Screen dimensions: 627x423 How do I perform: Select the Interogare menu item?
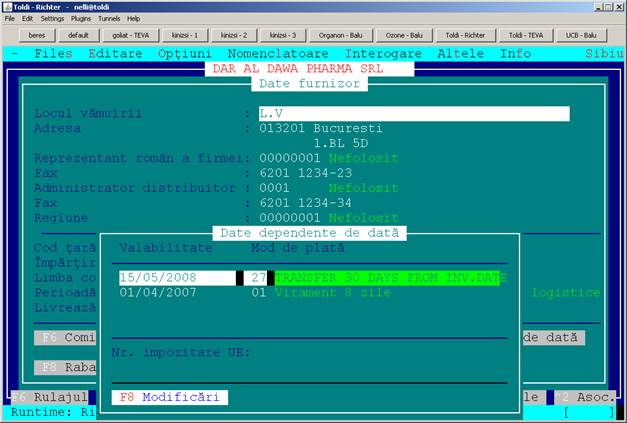click(x=385, y=53)
